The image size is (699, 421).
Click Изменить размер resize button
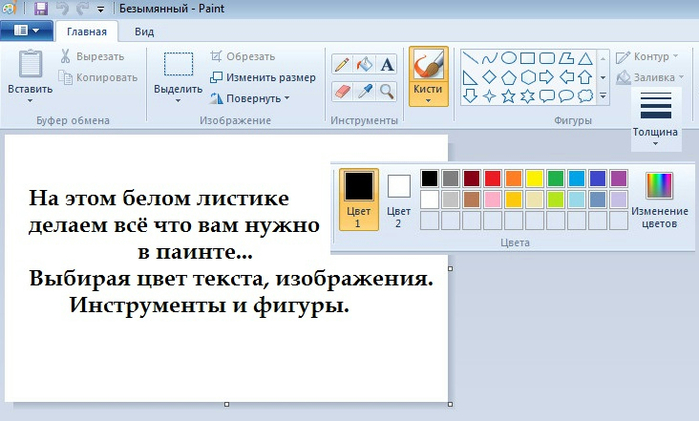pos(263,78)
